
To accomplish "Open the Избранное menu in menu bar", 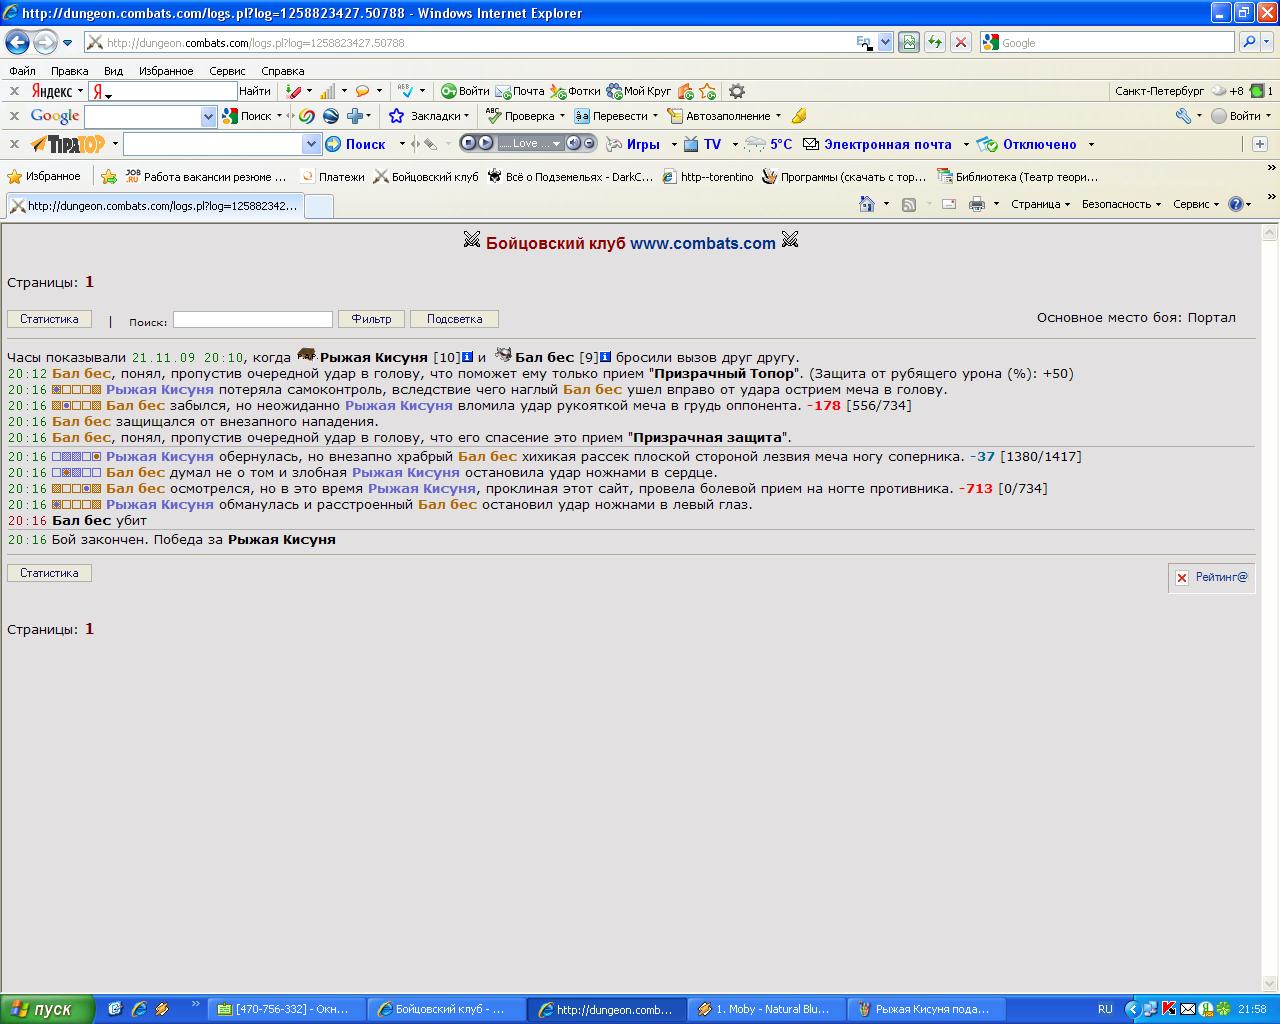I will 166,71.
